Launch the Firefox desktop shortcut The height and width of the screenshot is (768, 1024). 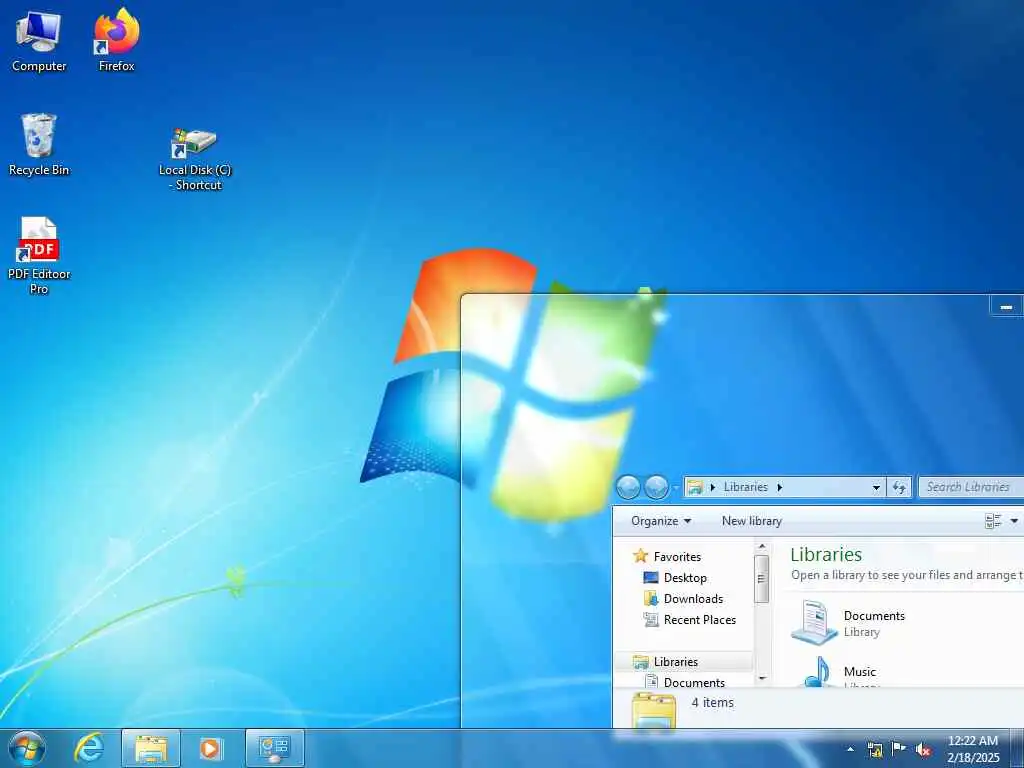(116, 40)
